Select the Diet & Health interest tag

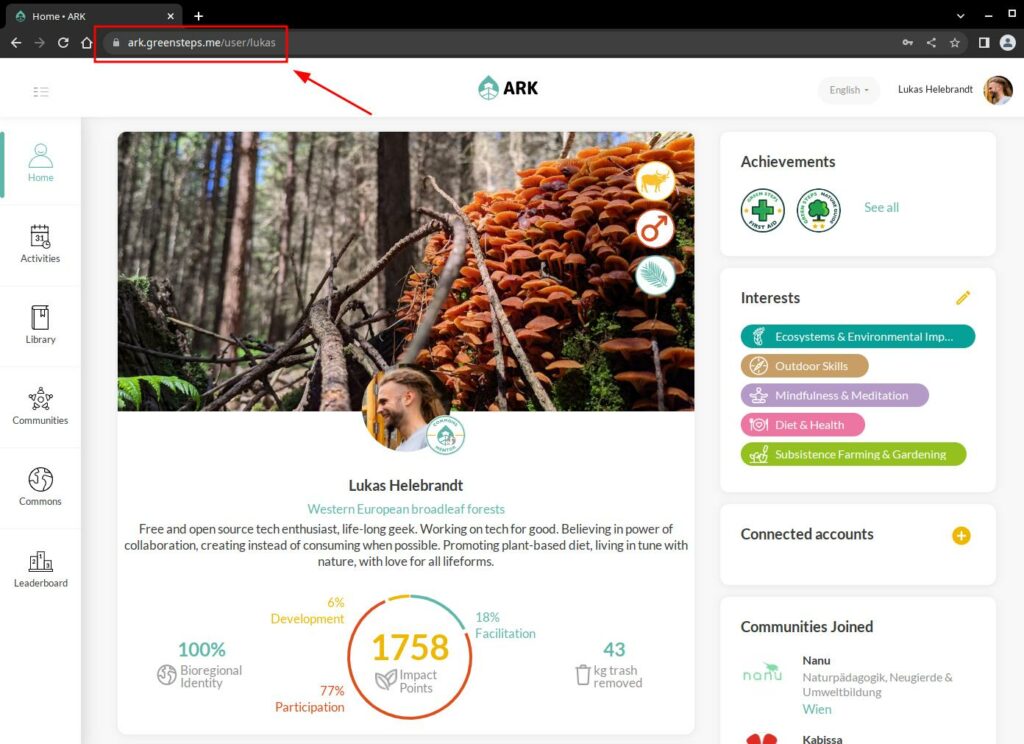pyautogui.click(x=803, y=425)
